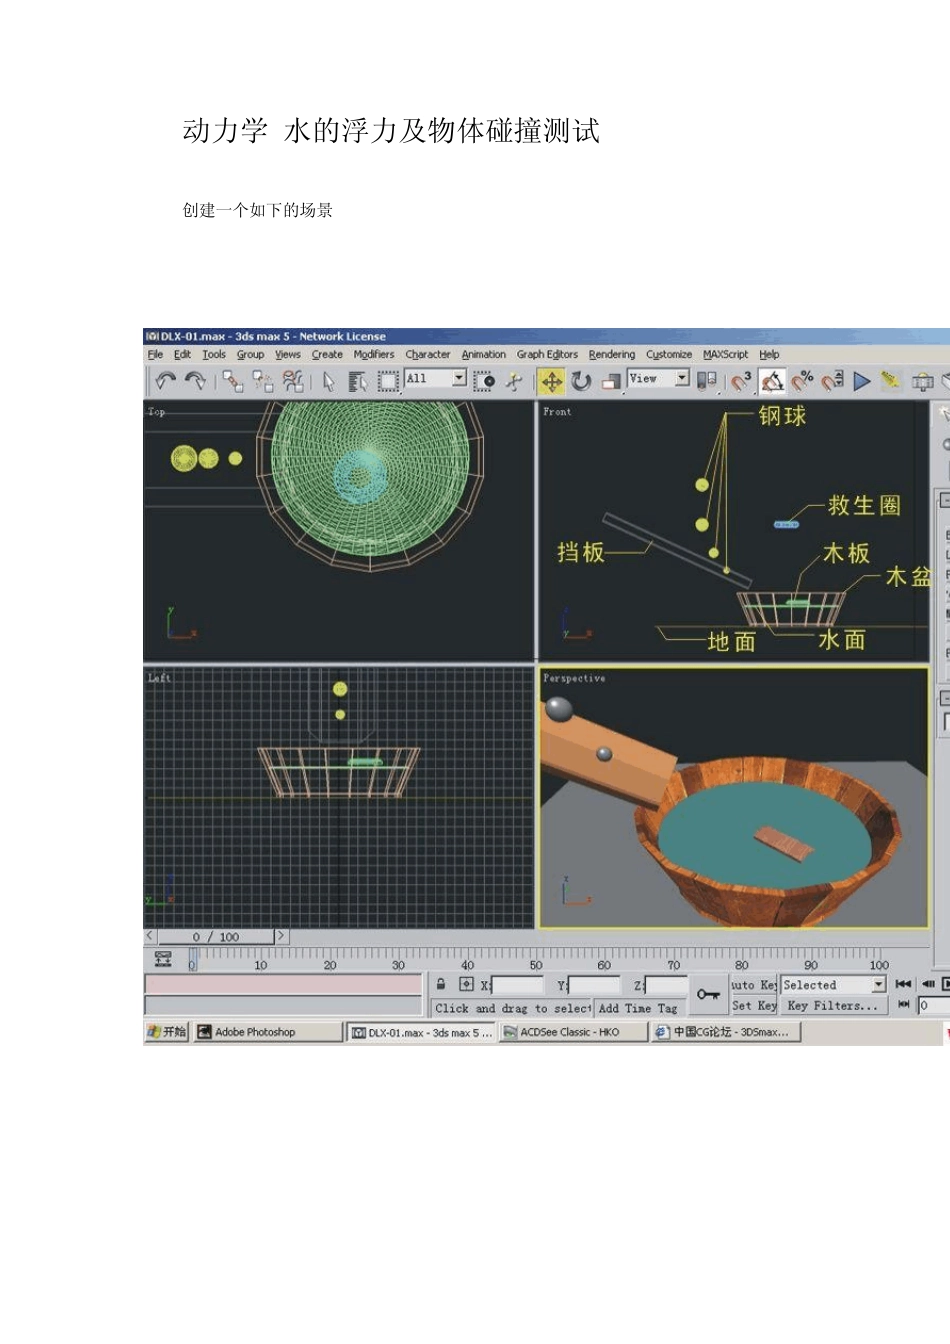The height and width of the screenshot is (1344, 950).
Task: Open the Edit menu
Action: pyautogui.click(x=182, y=354)
